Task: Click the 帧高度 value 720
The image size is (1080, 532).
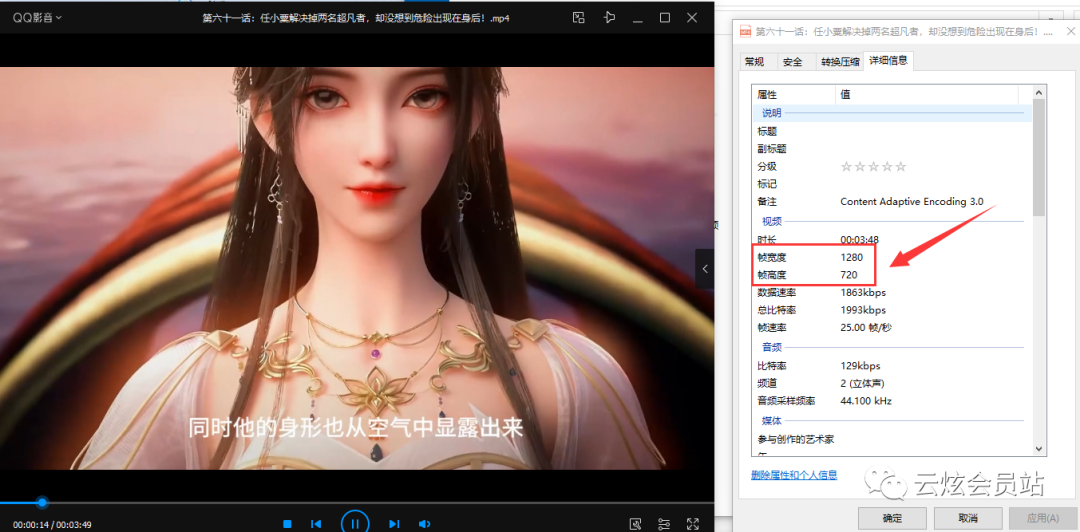Action: [x=849, y=274]
